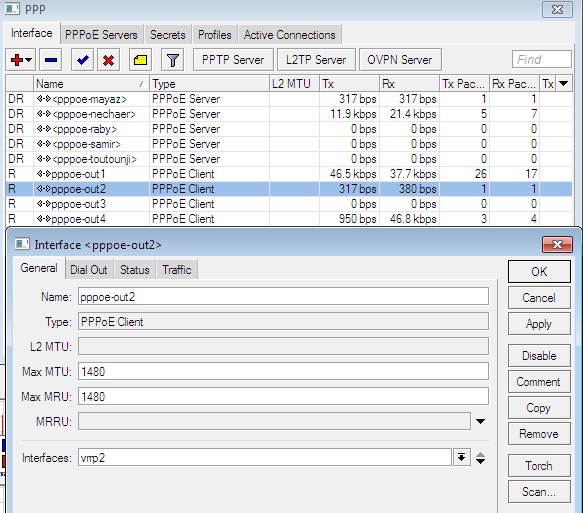Open the table columns dropdown arrow

(x=564, y=84)
